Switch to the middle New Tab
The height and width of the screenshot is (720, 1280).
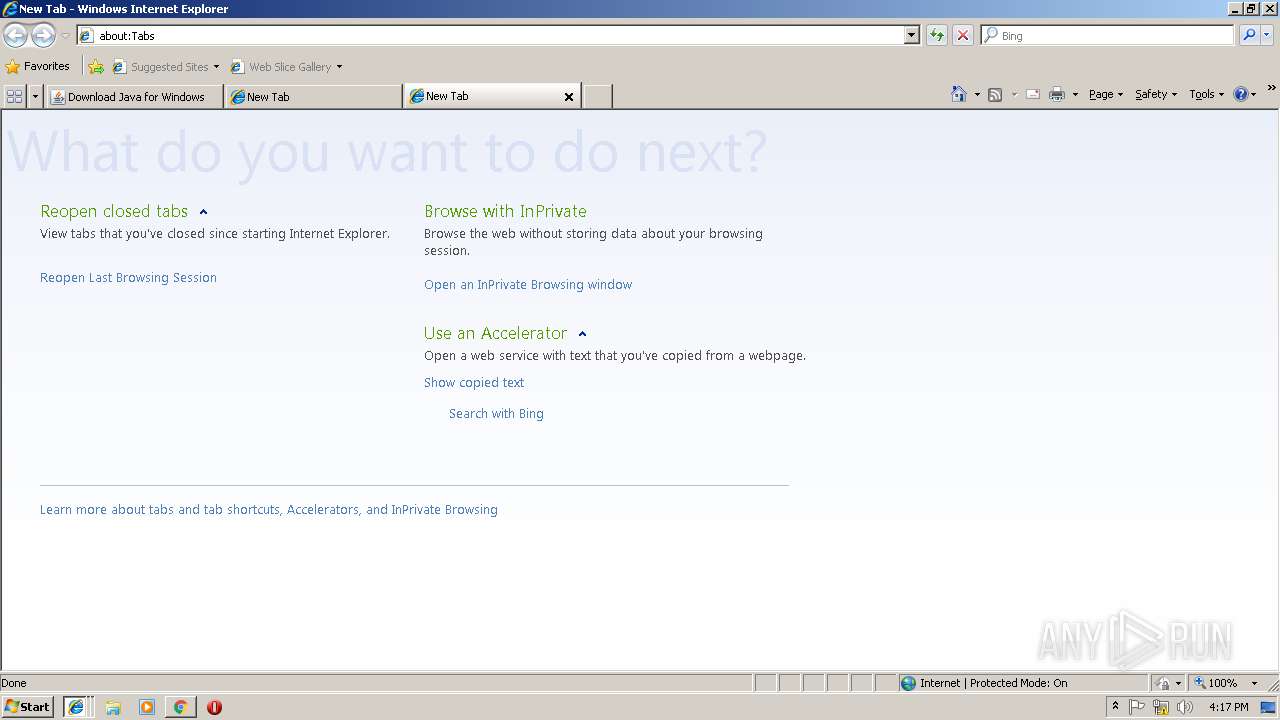pos(314,97)
